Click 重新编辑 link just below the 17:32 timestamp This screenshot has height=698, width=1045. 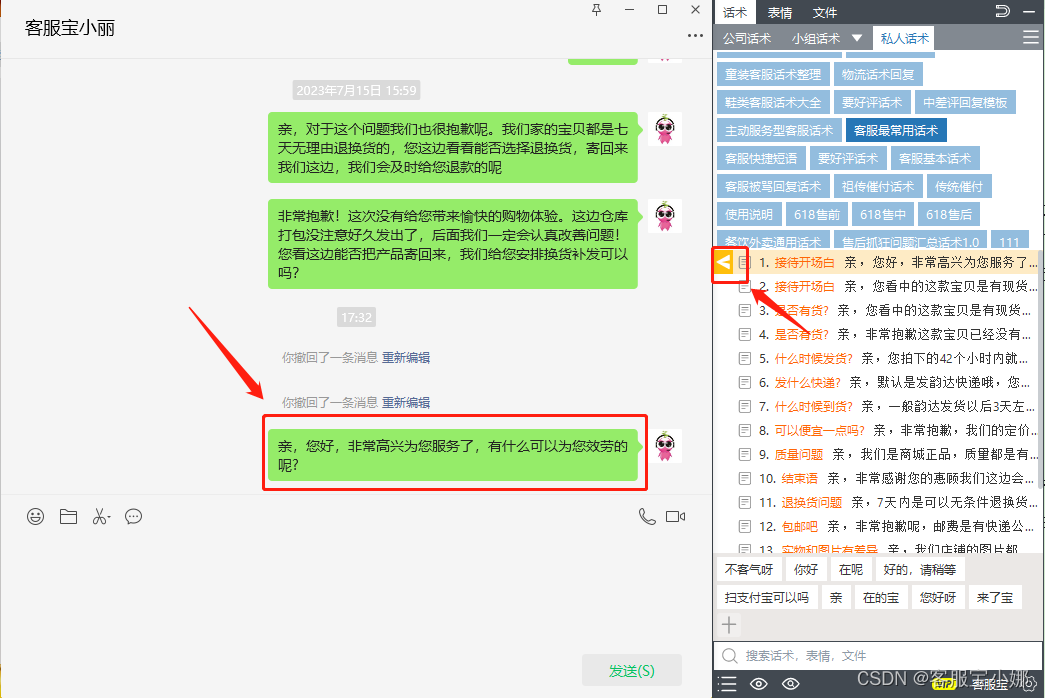click(406, 357)
